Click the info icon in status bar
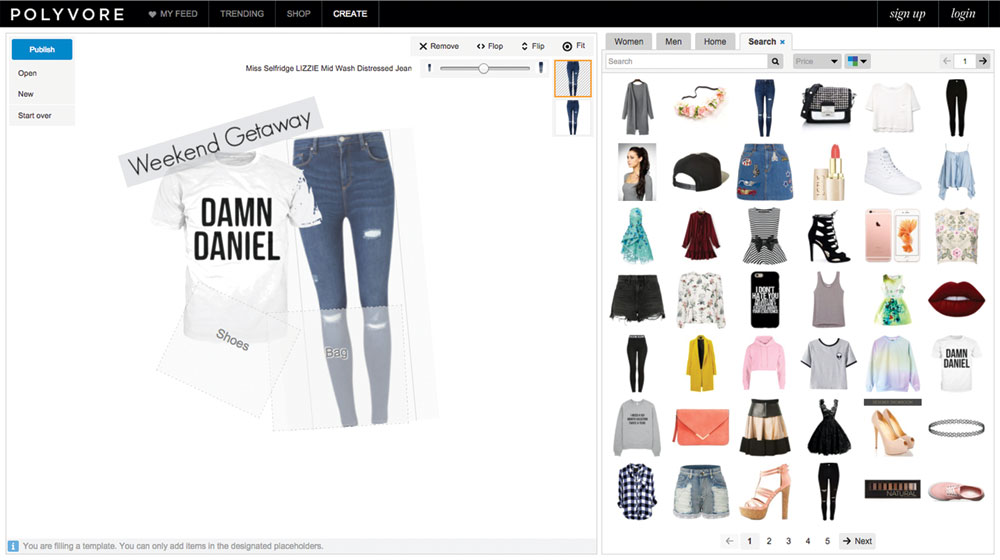Image resolution: width=1000 pixels, height=560 pixels. click(x=13, y=546)
